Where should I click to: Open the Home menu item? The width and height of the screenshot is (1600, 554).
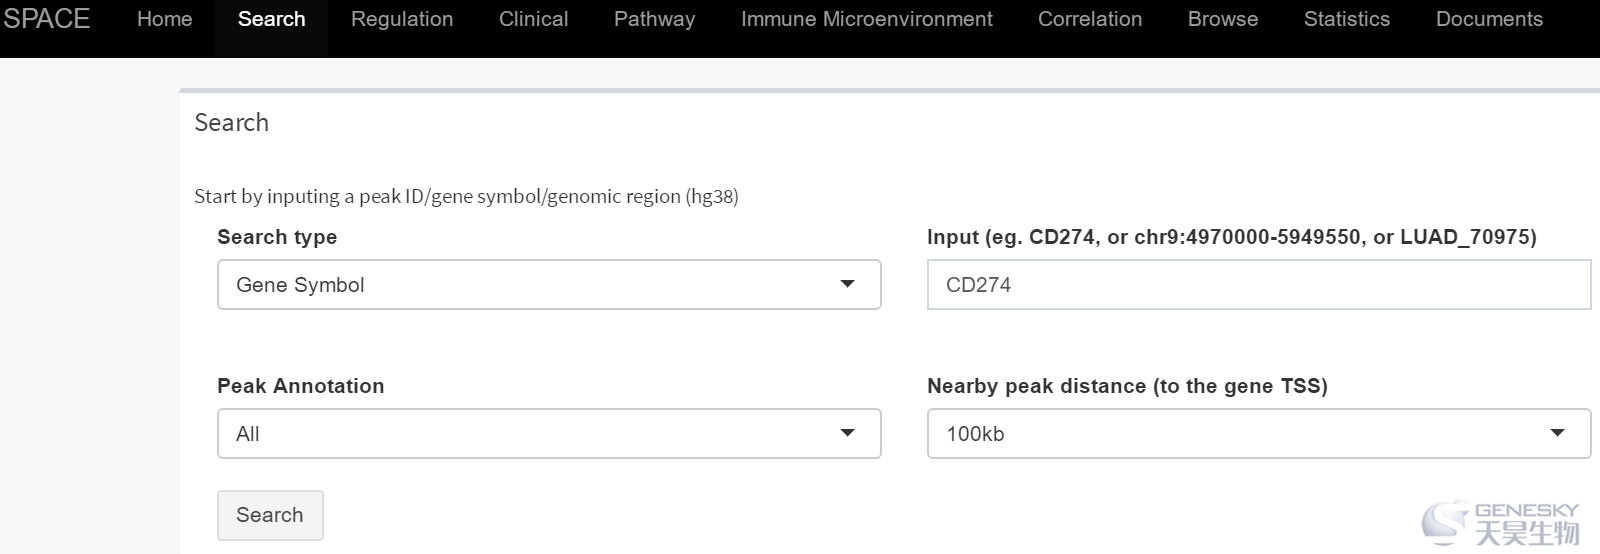pos(164,19)
